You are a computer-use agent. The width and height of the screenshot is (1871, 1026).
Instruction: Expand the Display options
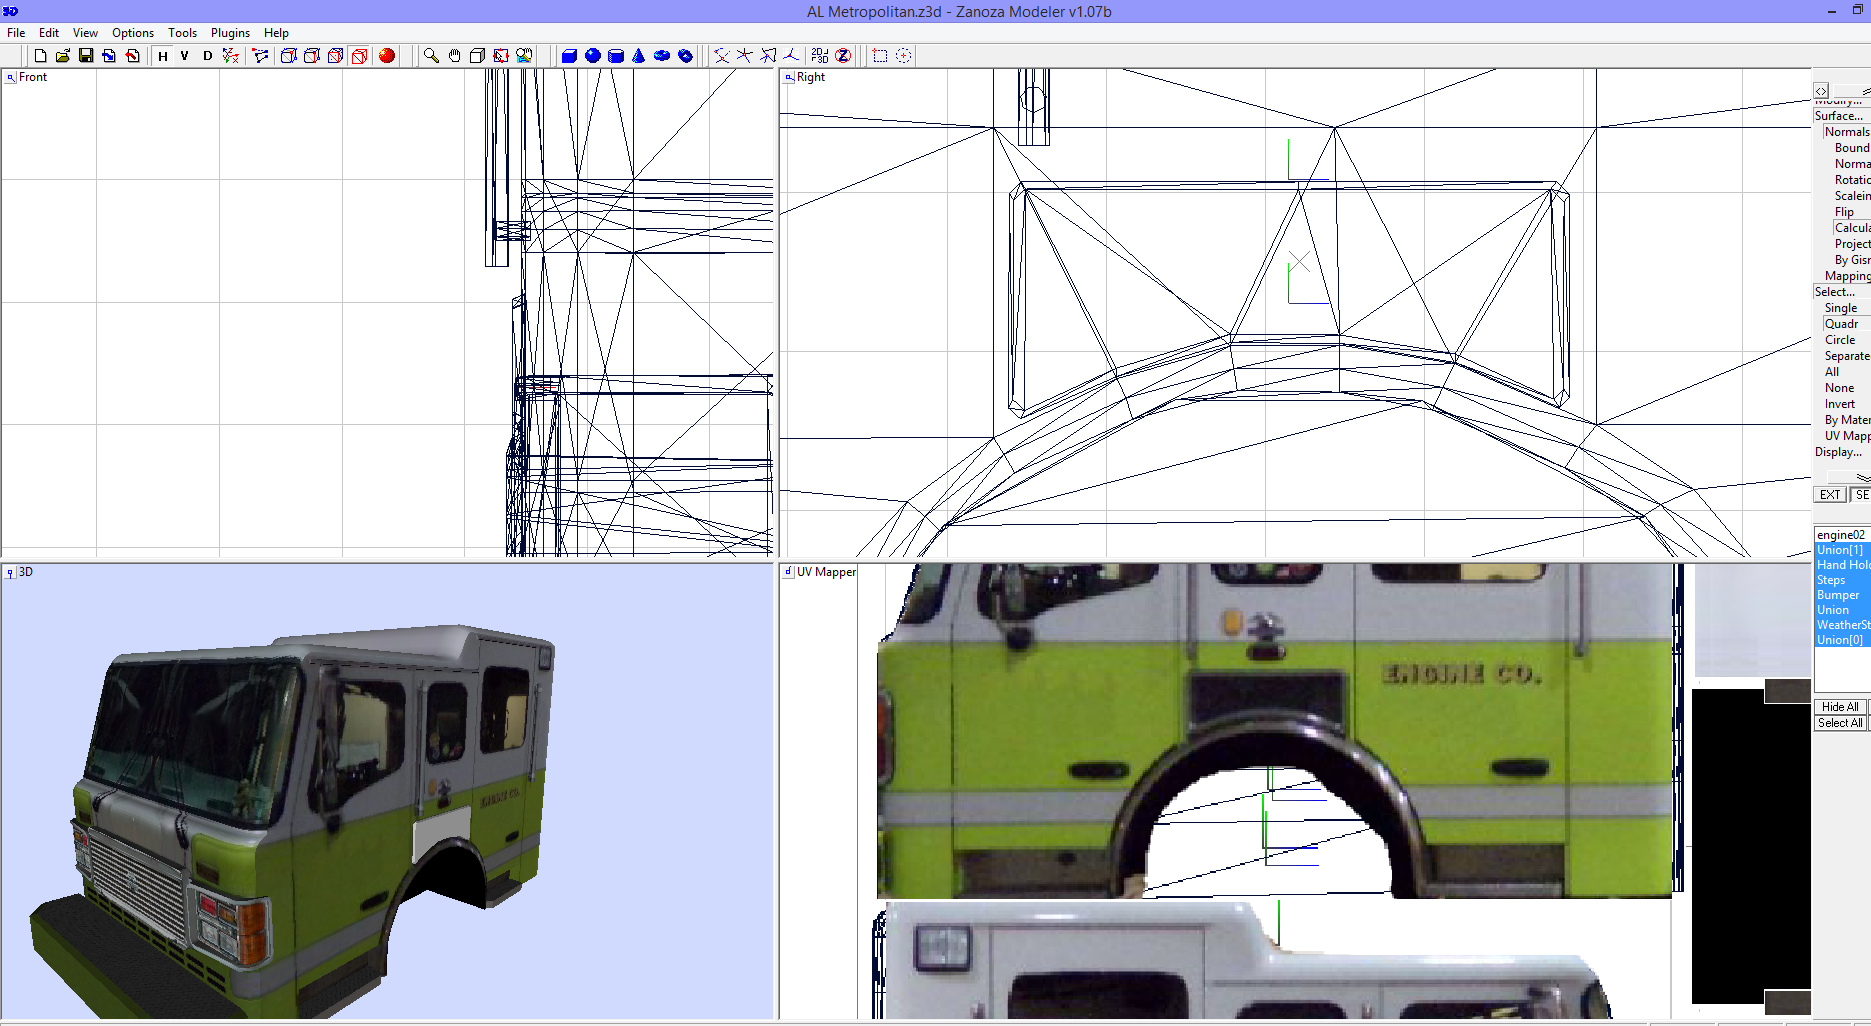pos(1836,451)
